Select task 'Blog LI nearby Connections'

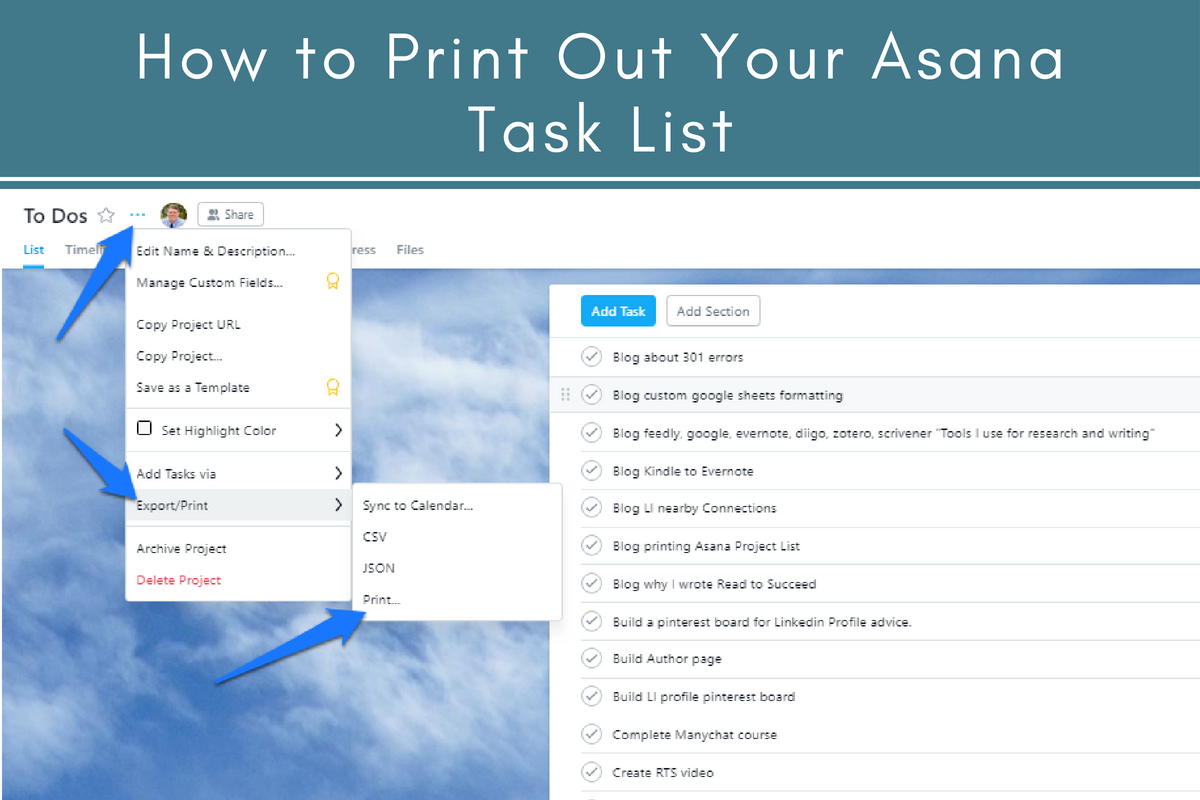pos(694,509)
